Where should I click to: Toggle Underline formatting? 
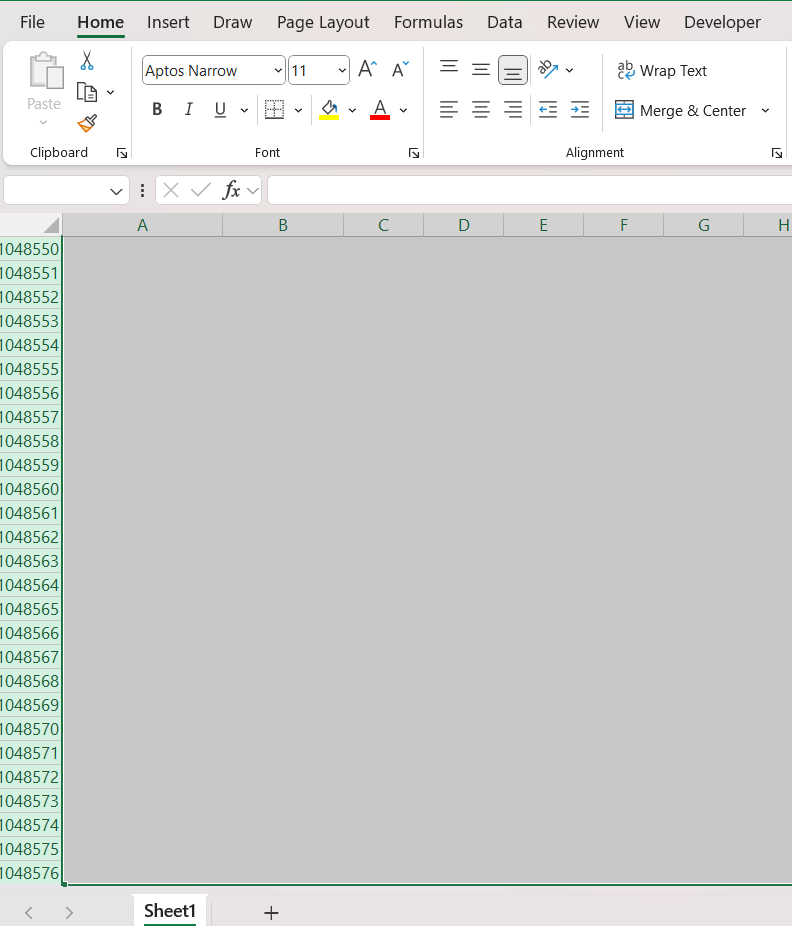220,109
